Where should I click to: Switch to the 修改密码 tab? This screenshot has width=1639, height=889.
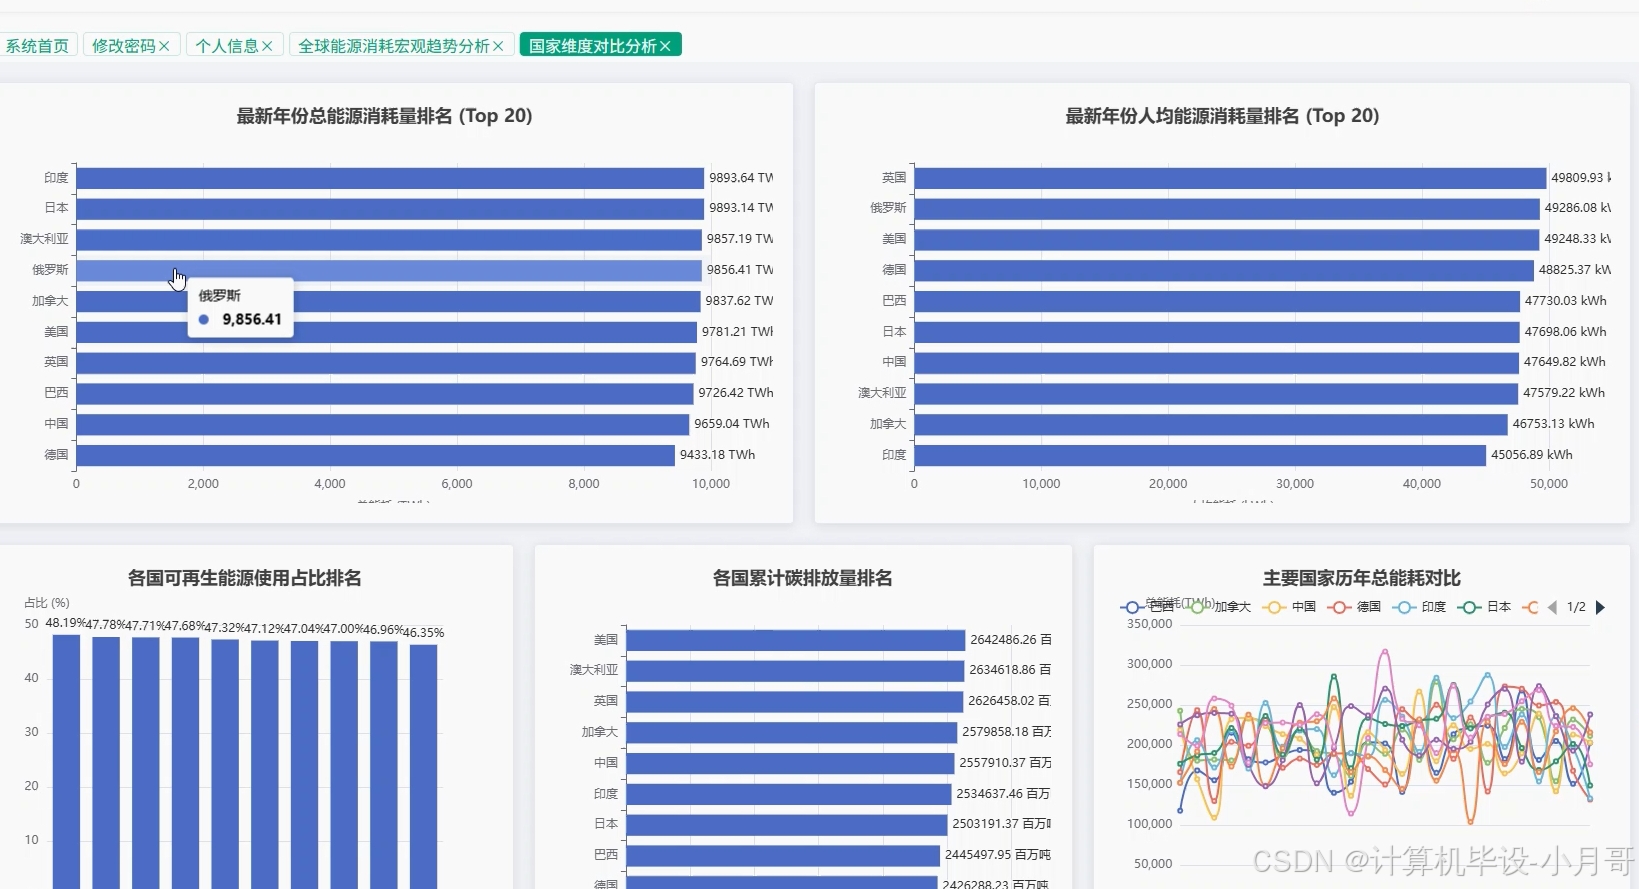[124, 46]
